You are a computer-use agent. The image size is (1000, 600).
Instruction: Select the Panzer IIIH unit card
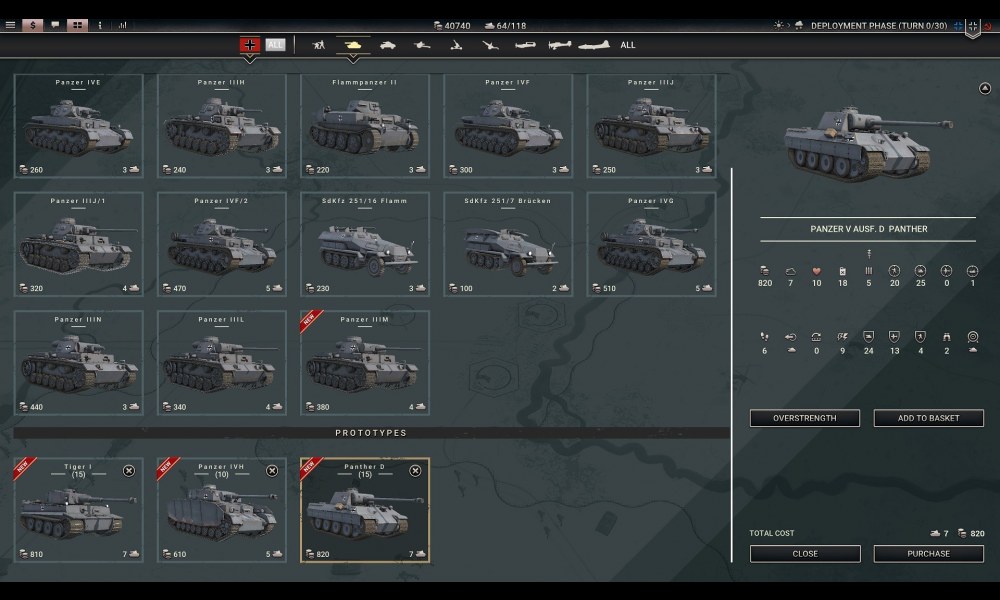click(x=222, y=126)
